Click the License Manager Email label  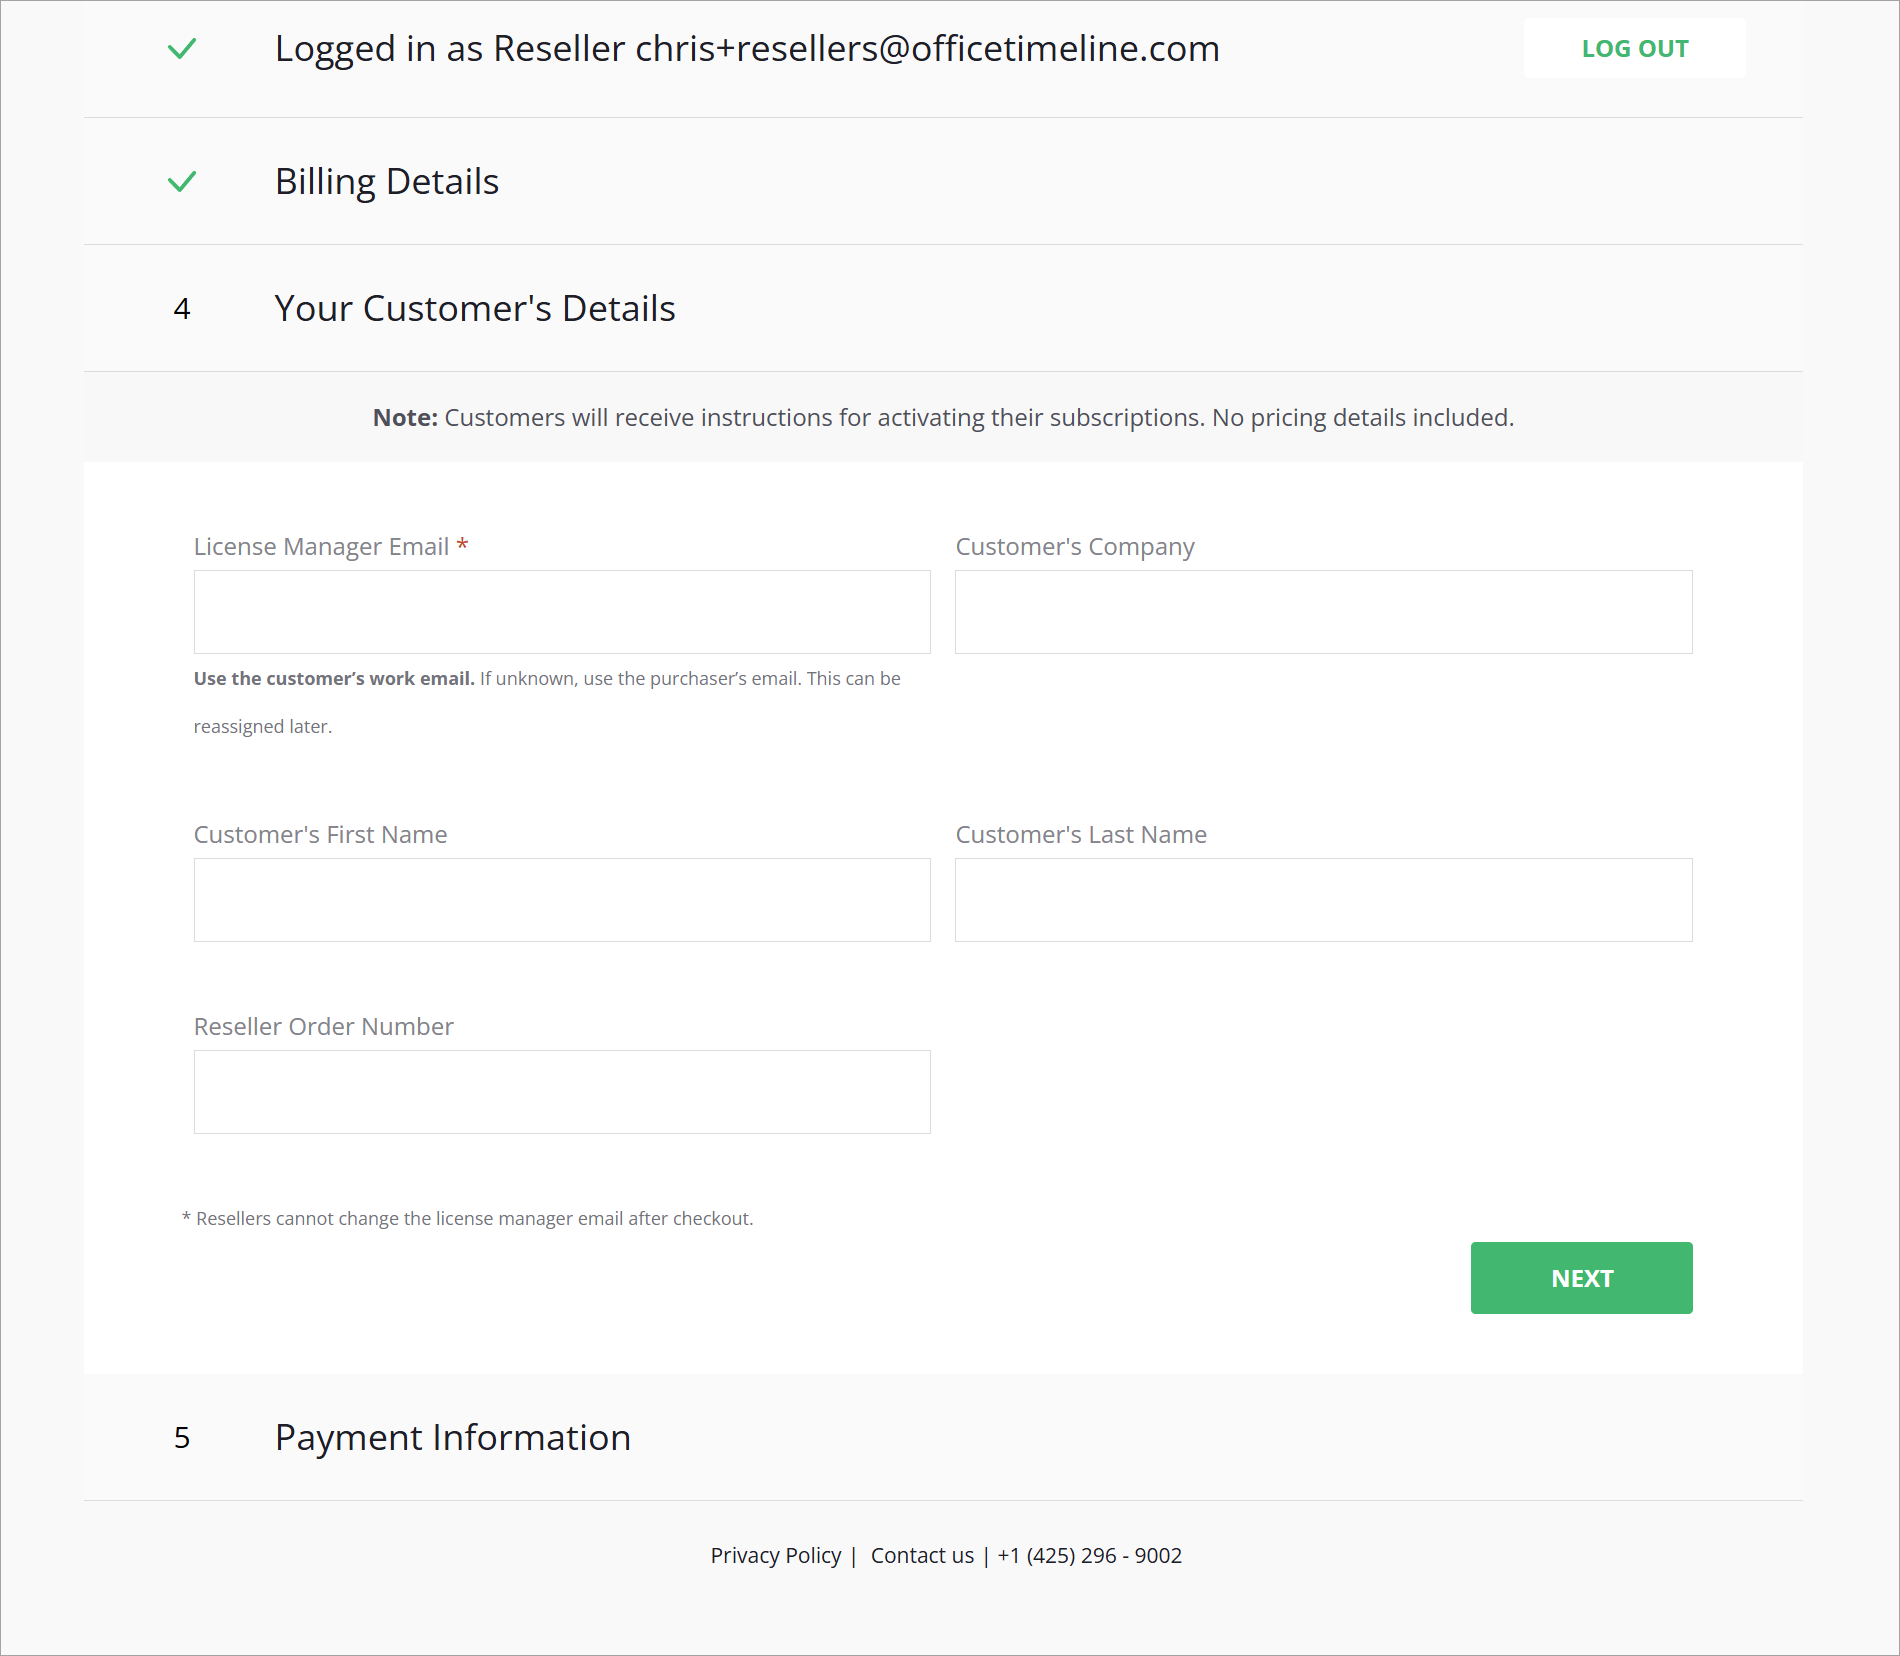321,547
